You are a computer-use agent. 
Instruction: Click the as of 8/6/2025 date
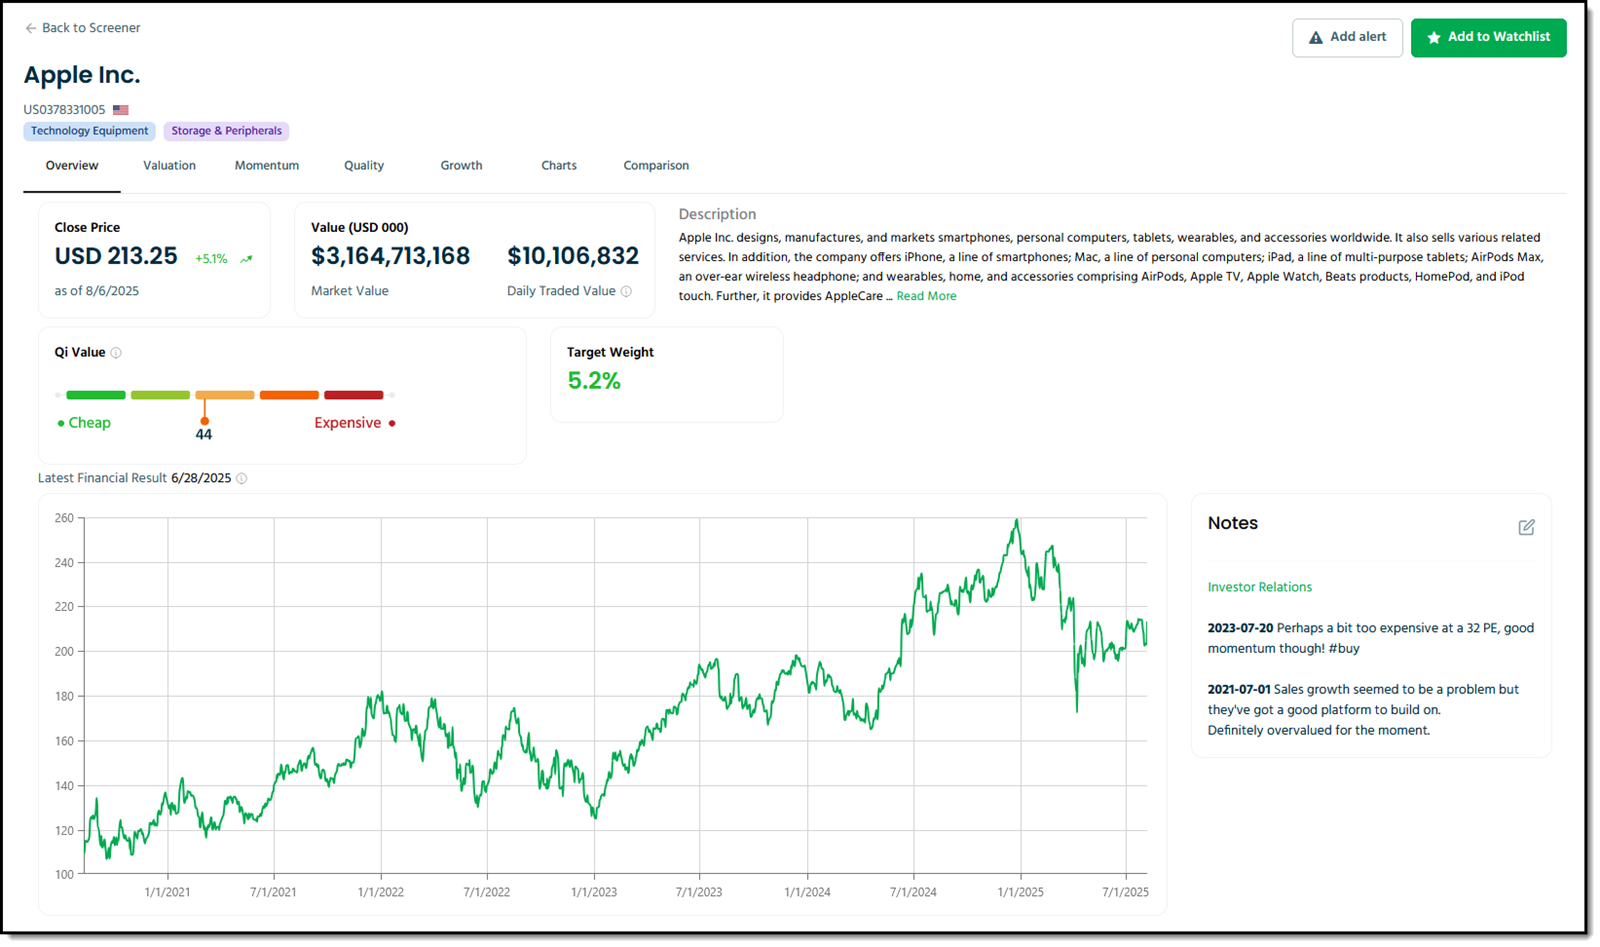click(x=97, y=291)
